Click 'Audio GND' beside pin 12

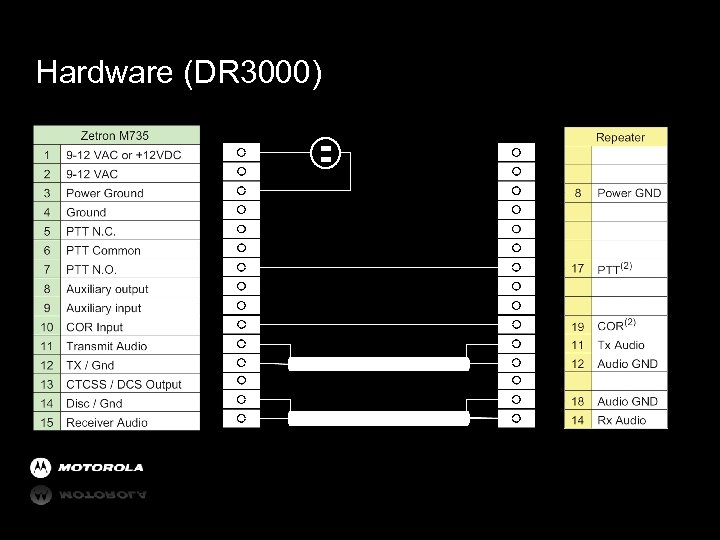pyautogui.click(x=627, y=364)
